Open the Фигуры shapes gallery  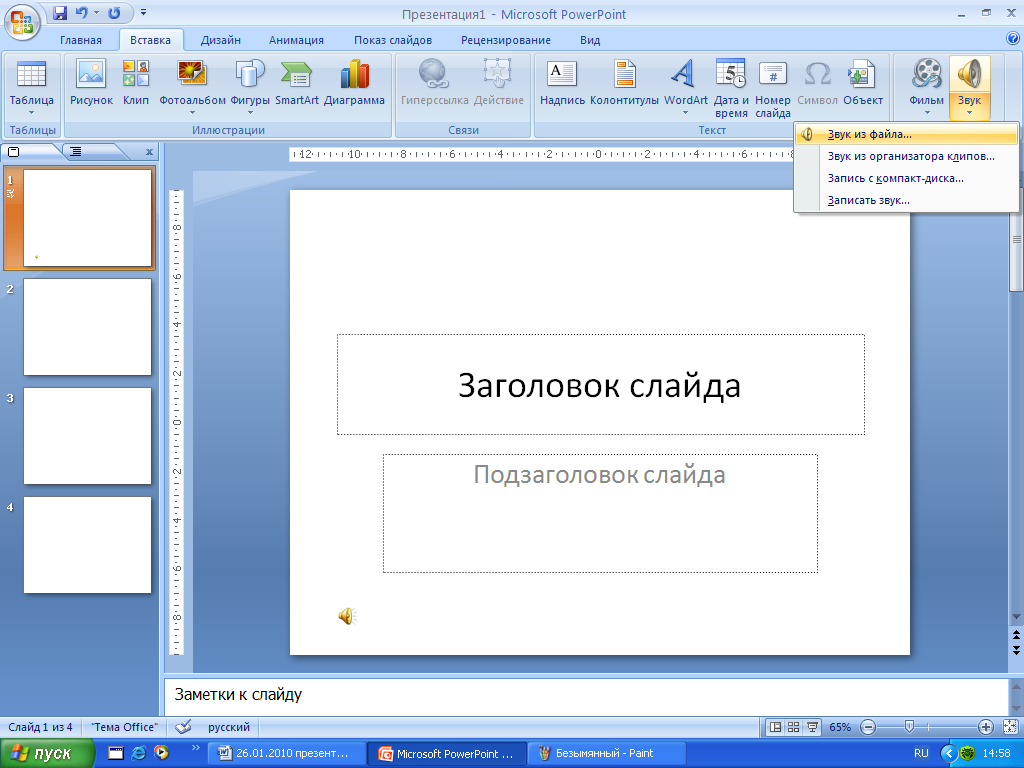pyautogui.click(x=250, y=88)
